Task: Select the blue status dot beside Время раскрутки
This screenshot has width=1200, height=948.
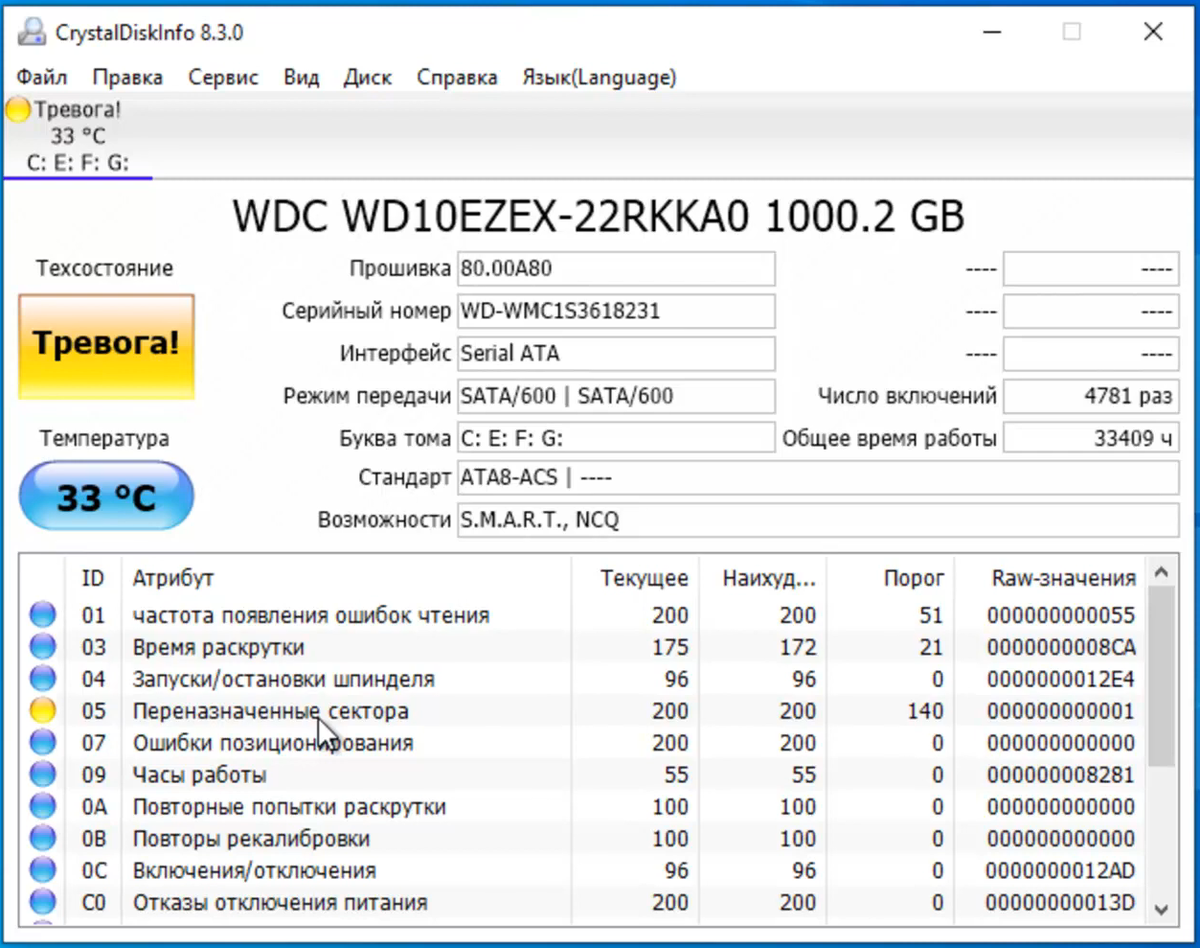Action: click(x=42, y=646)
